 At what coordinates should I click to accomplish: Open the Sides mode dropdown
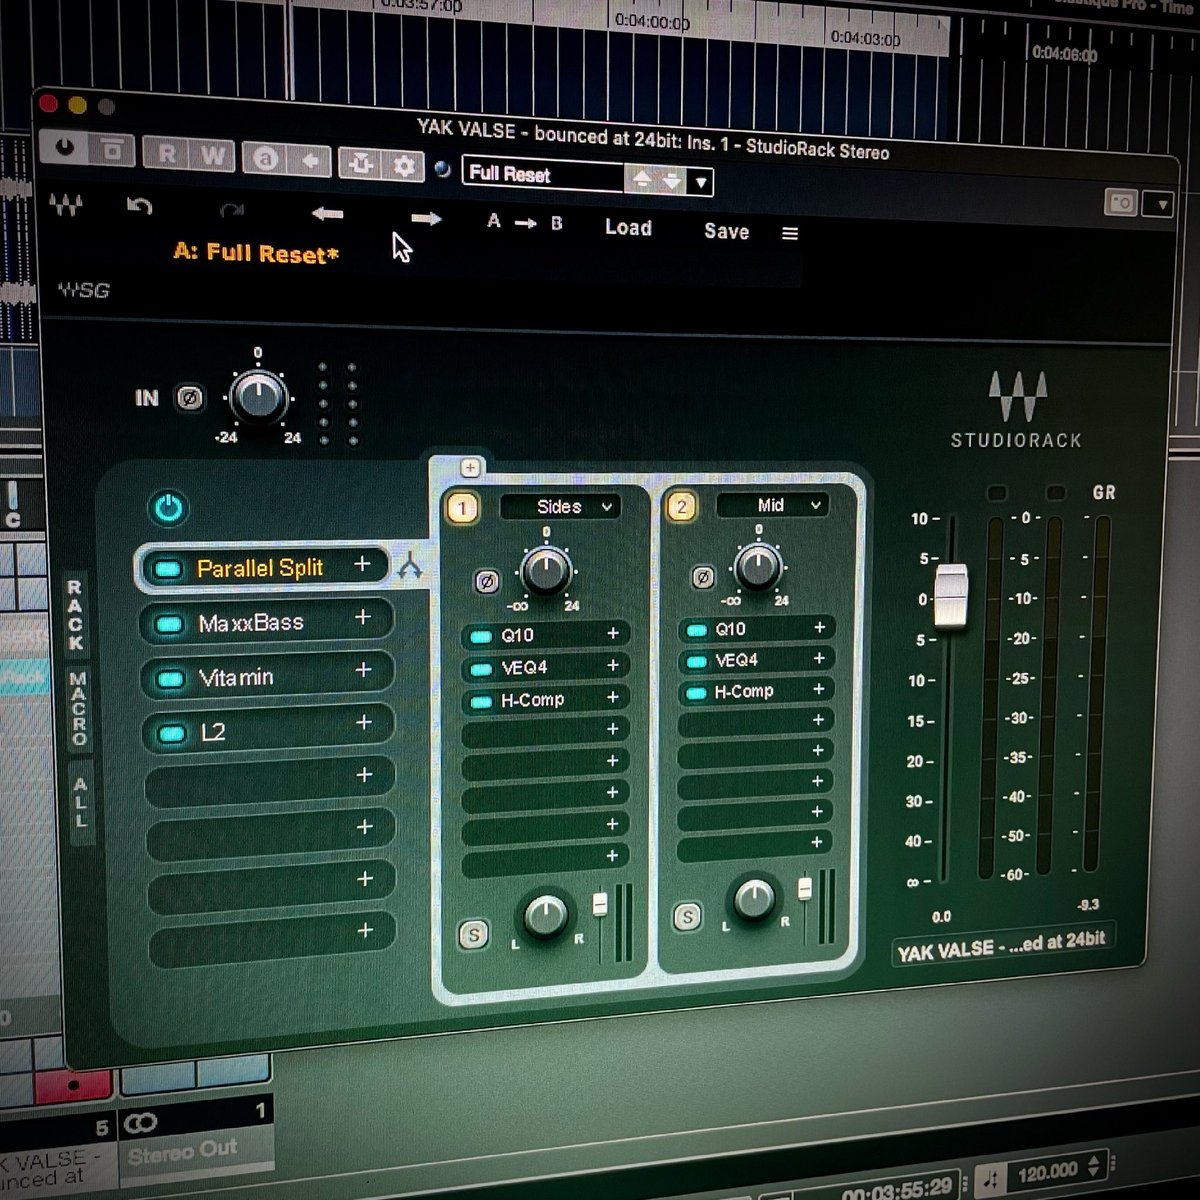pos(560,507)
